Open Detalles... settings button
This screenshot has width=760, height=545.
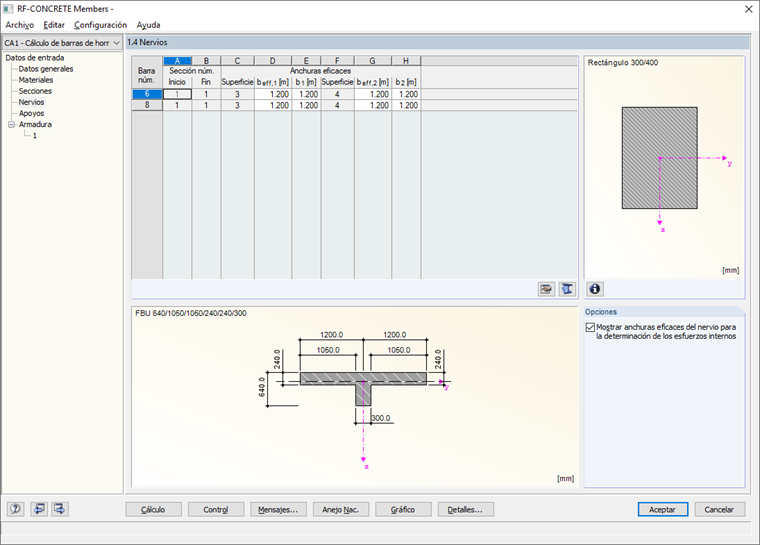click(x=465, y=510)
